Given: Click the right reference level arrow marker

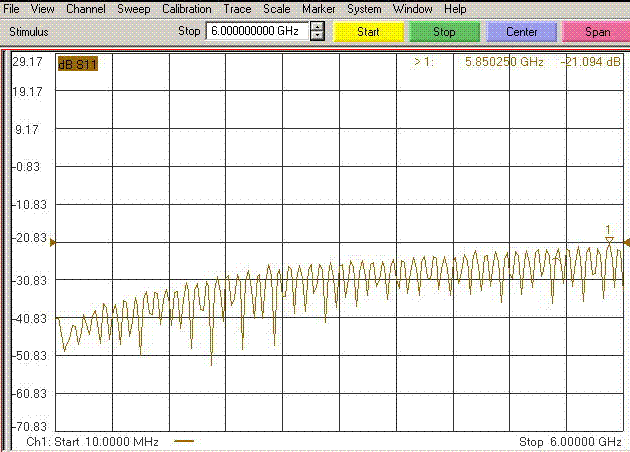Looking at the screenshot, I should pos(626,242).
